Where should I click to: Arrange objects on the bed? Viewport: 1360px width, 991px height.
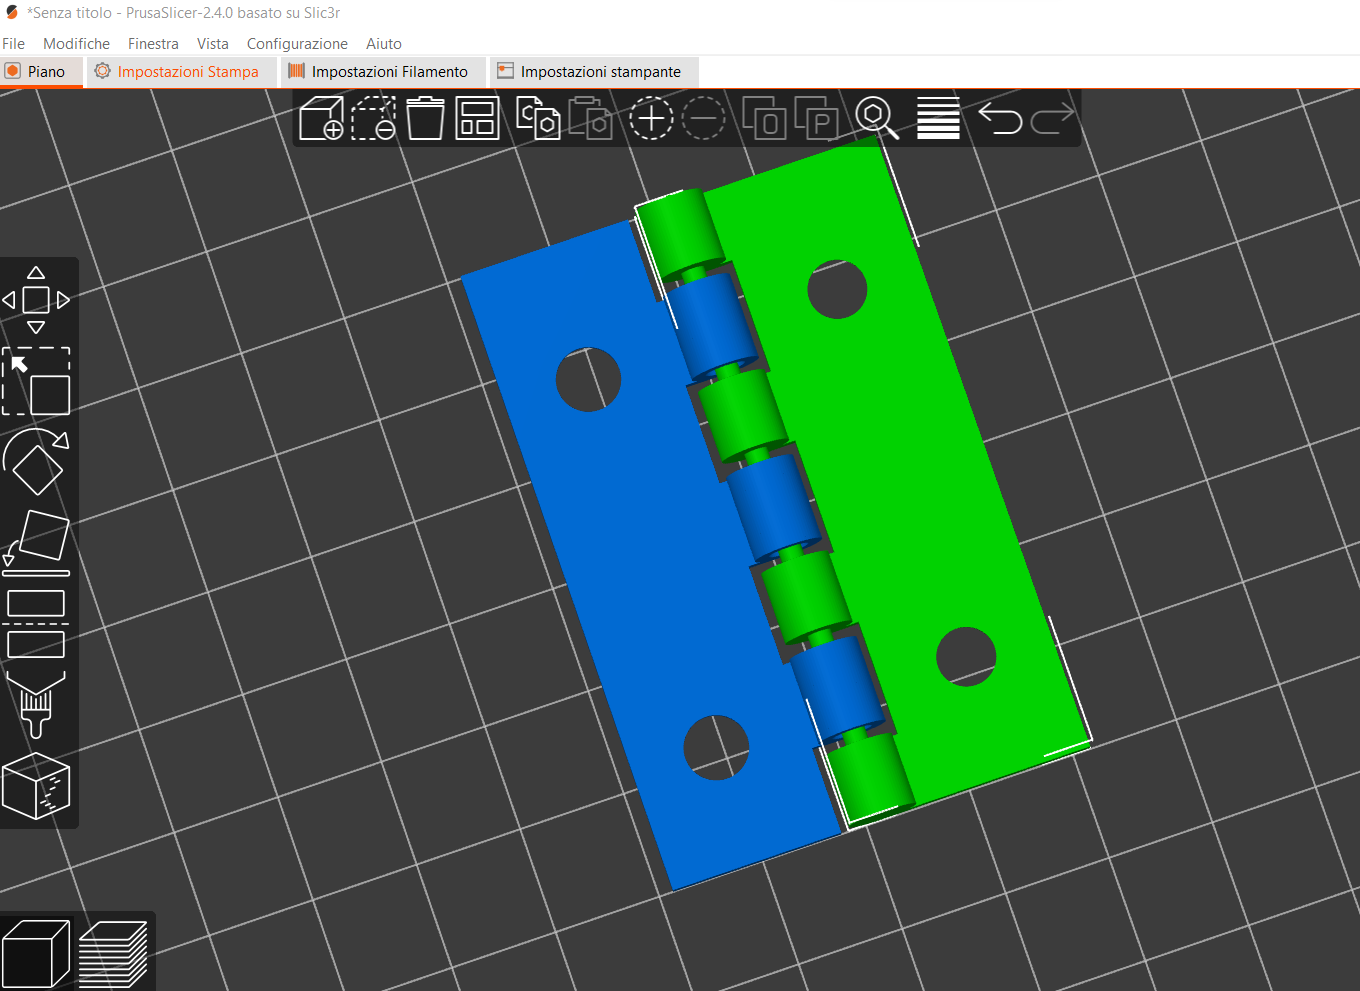(x=477, y=118)
